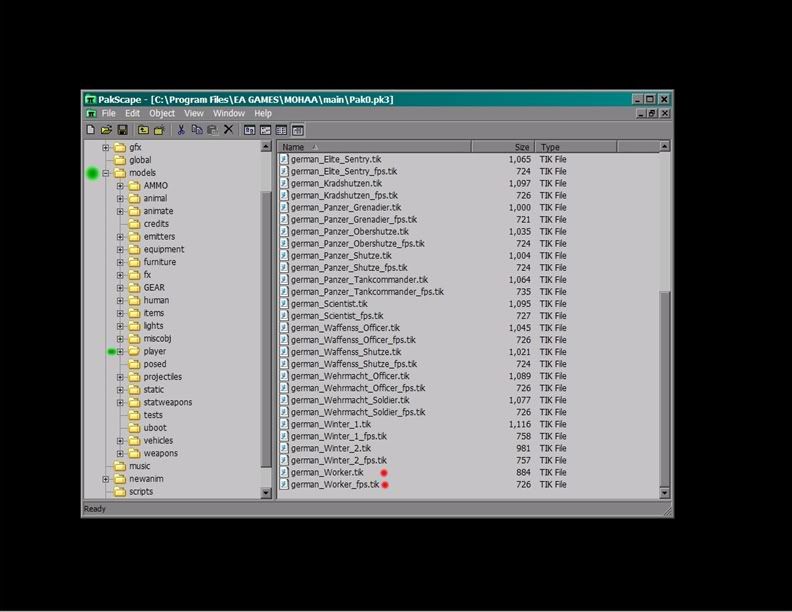Open the Object menu
Screen dimensions: 792x612
click(162, 113)
